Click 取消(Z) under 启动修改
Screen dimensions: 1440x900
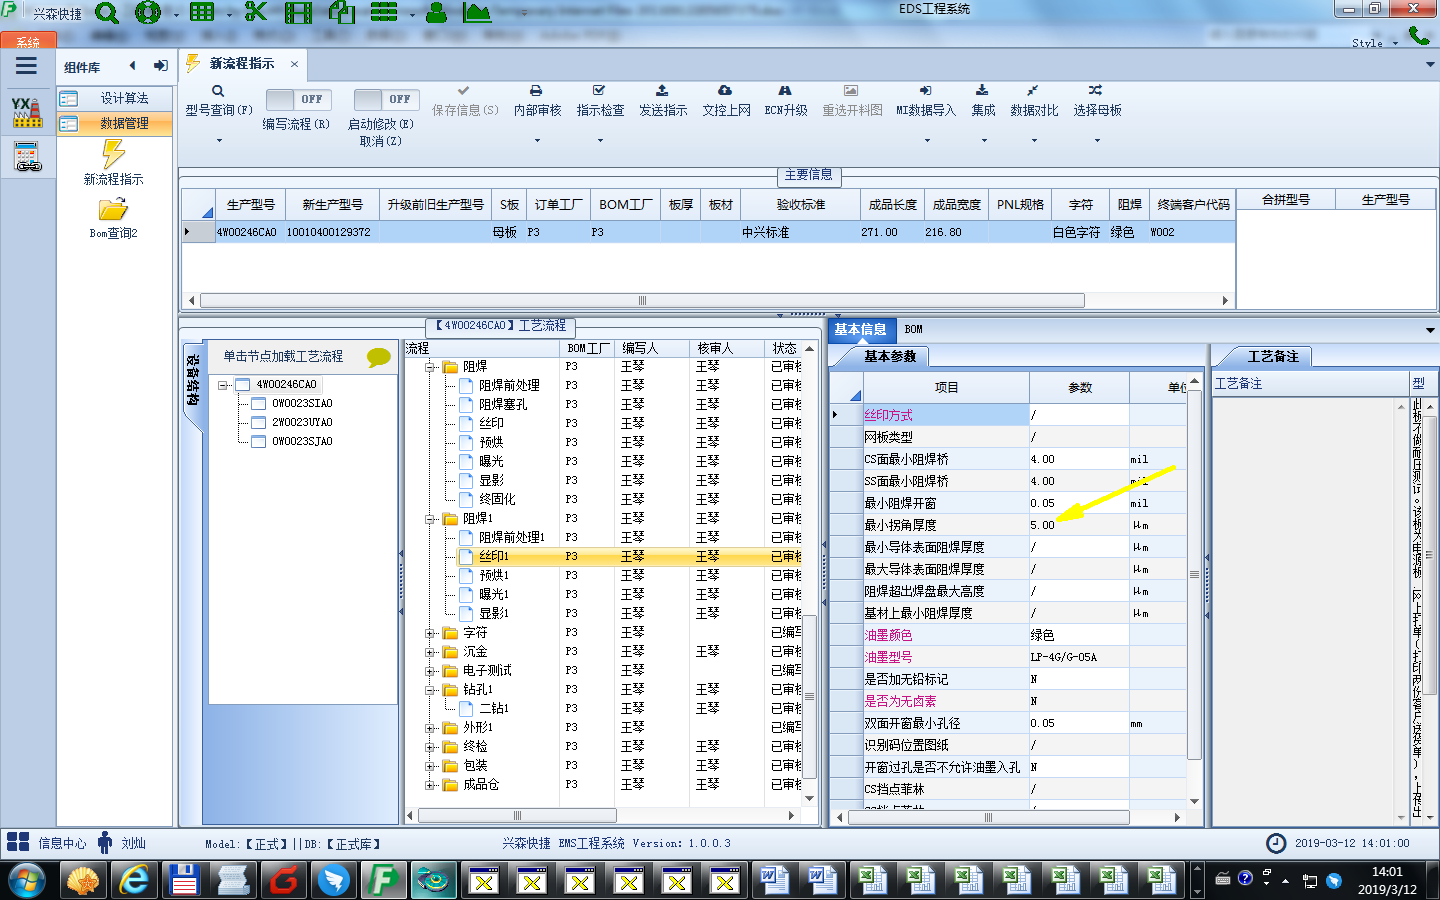tap(380, 142)
